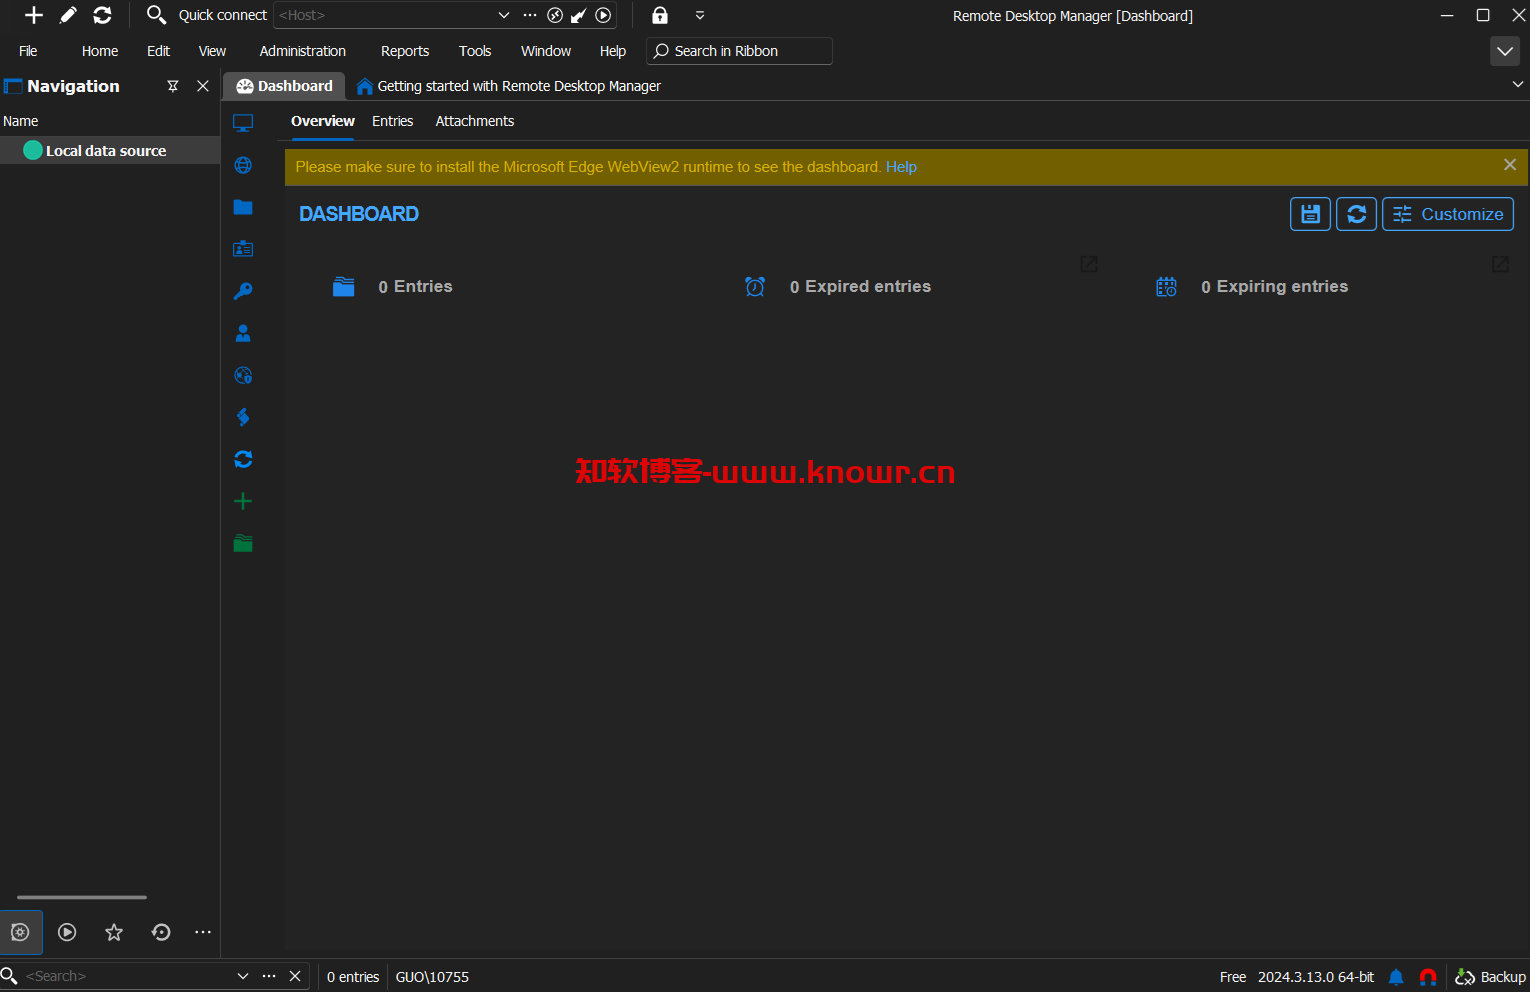Click the Customize dashboard button

[1448, 214]
